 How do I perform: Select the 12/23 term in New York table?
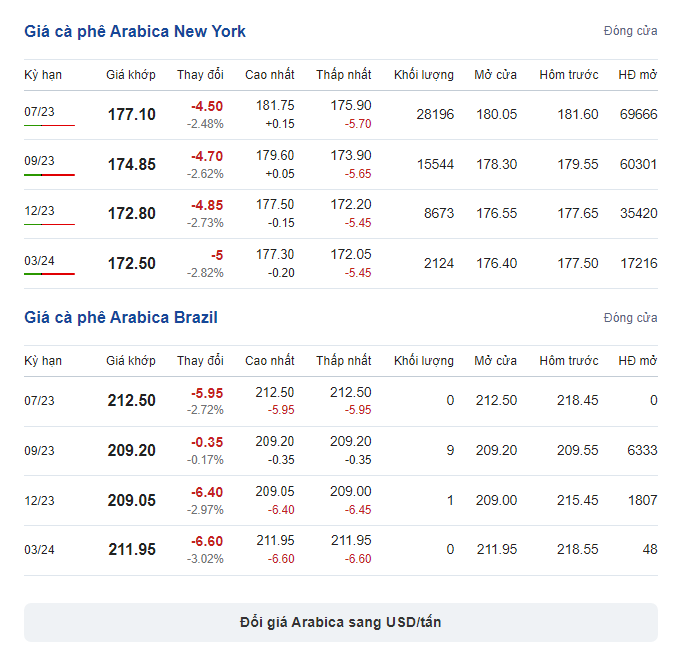(x=39, y=211)
